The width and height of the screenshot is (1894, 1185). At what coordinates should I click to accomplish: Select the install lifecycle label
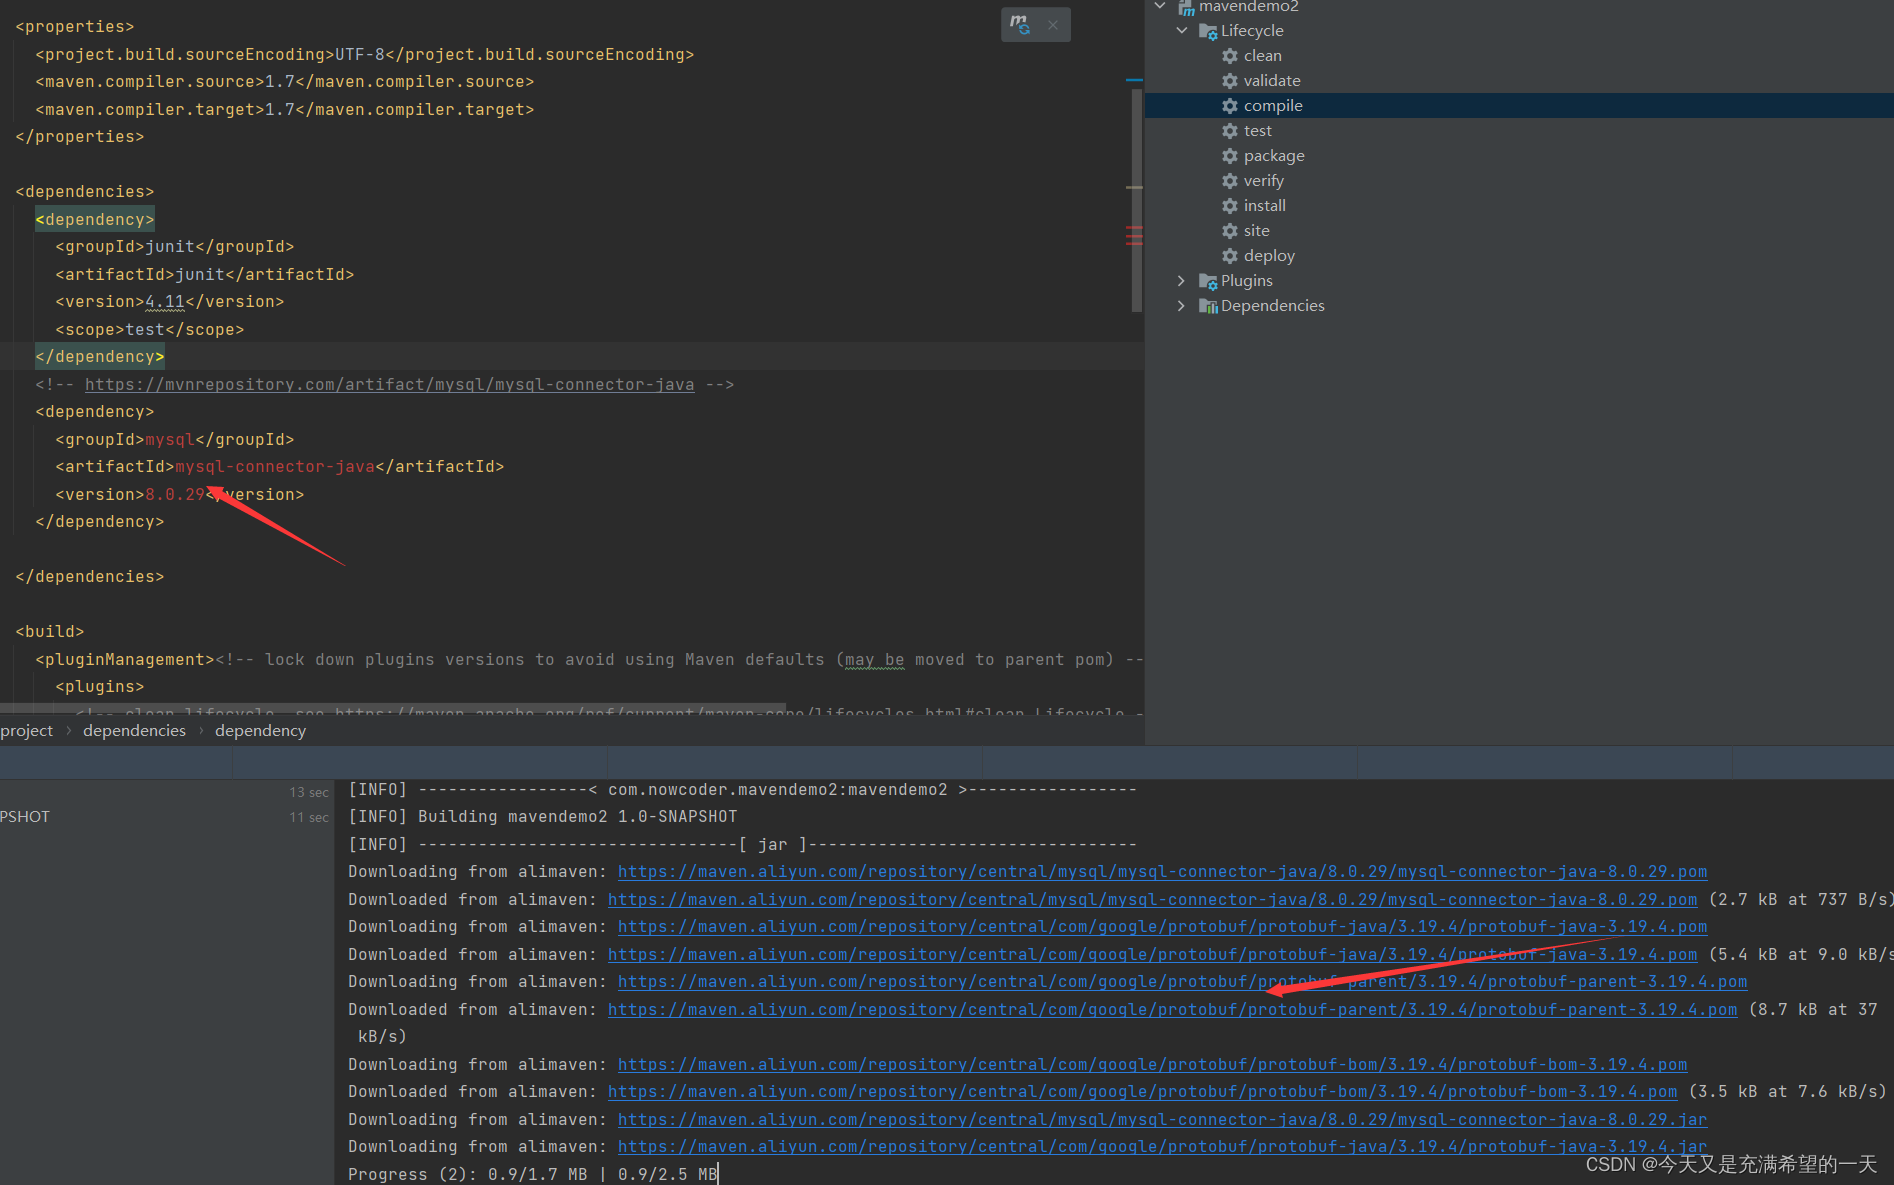[1265, 206]
